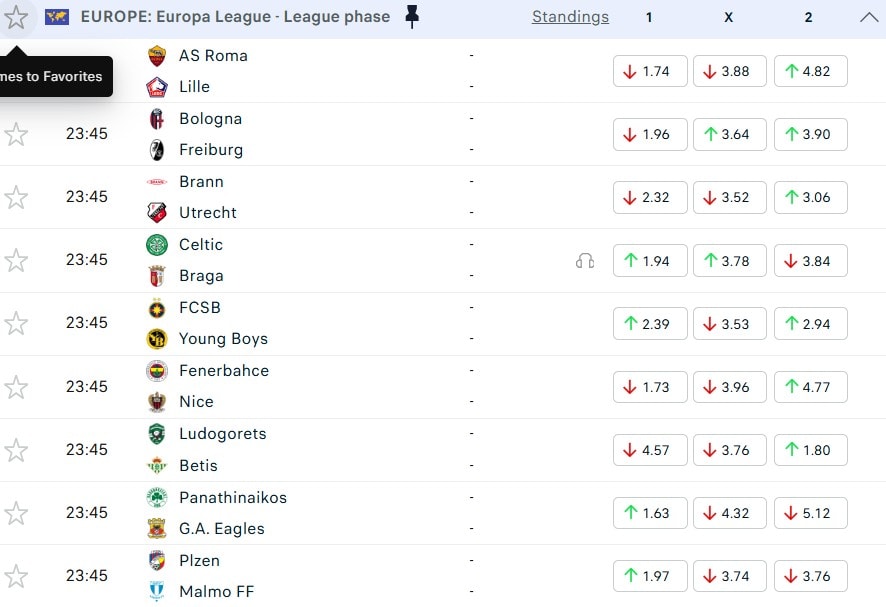The height and width of the screenshot is (607, 886).
Task: Open Europa League - League phase title link
Action: (235, 17)
